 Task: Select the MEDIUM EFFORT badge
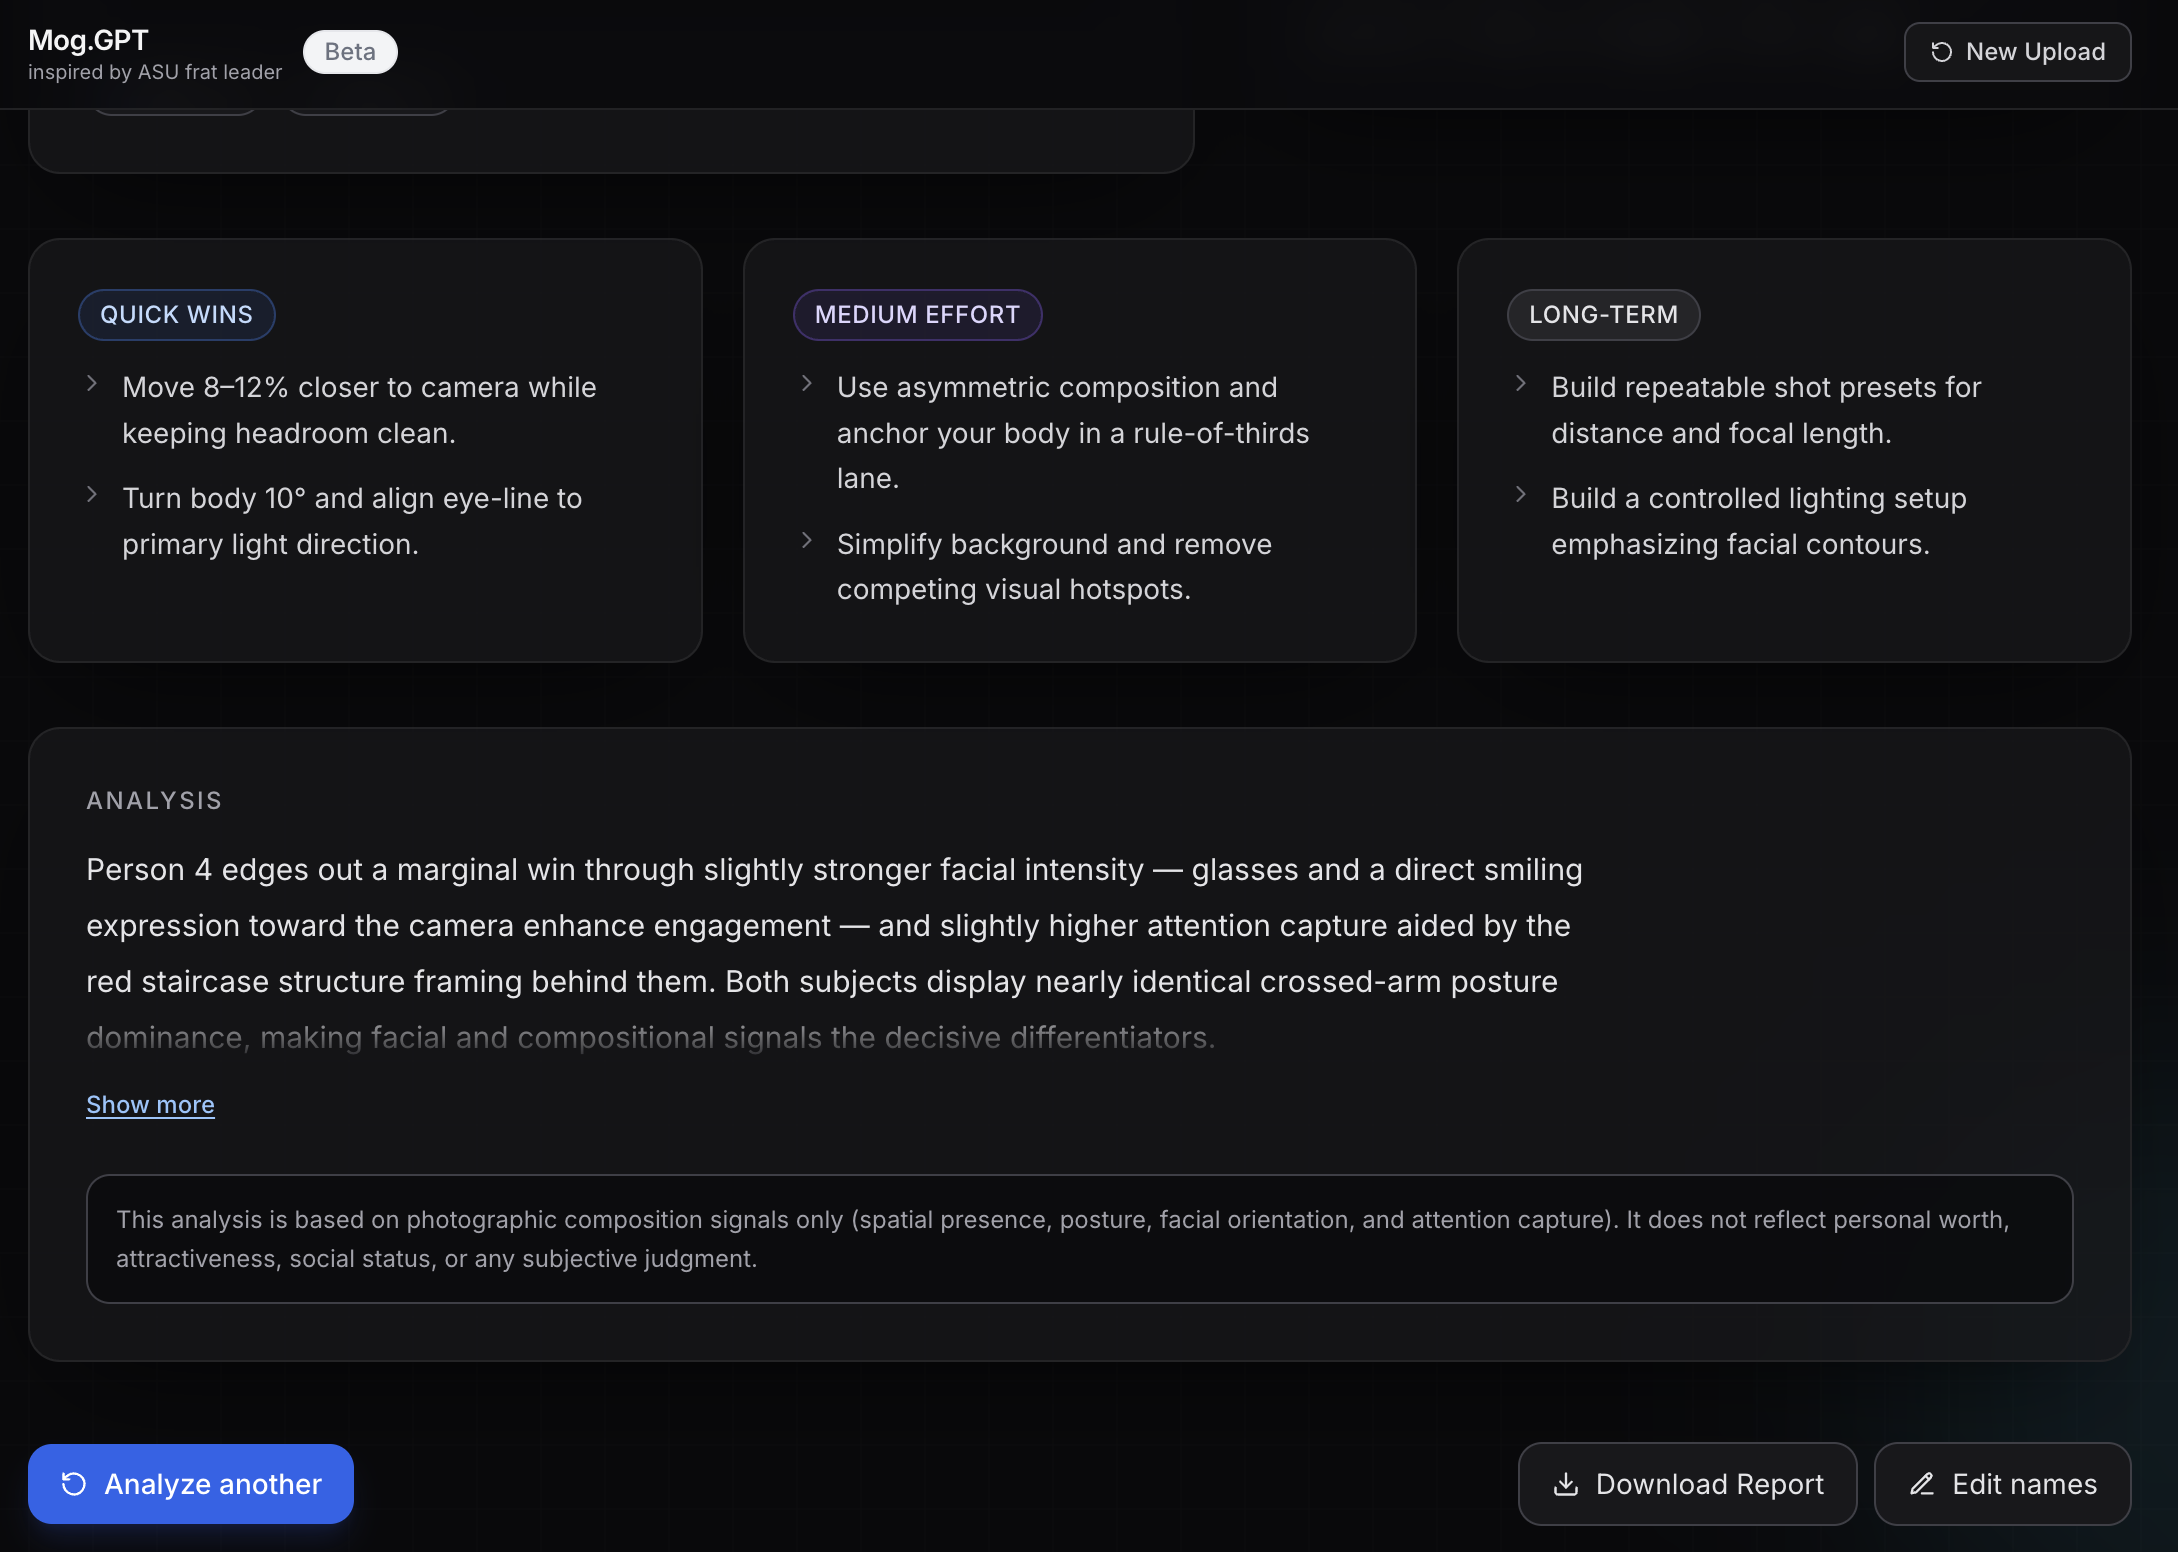(x=917, y=315)
